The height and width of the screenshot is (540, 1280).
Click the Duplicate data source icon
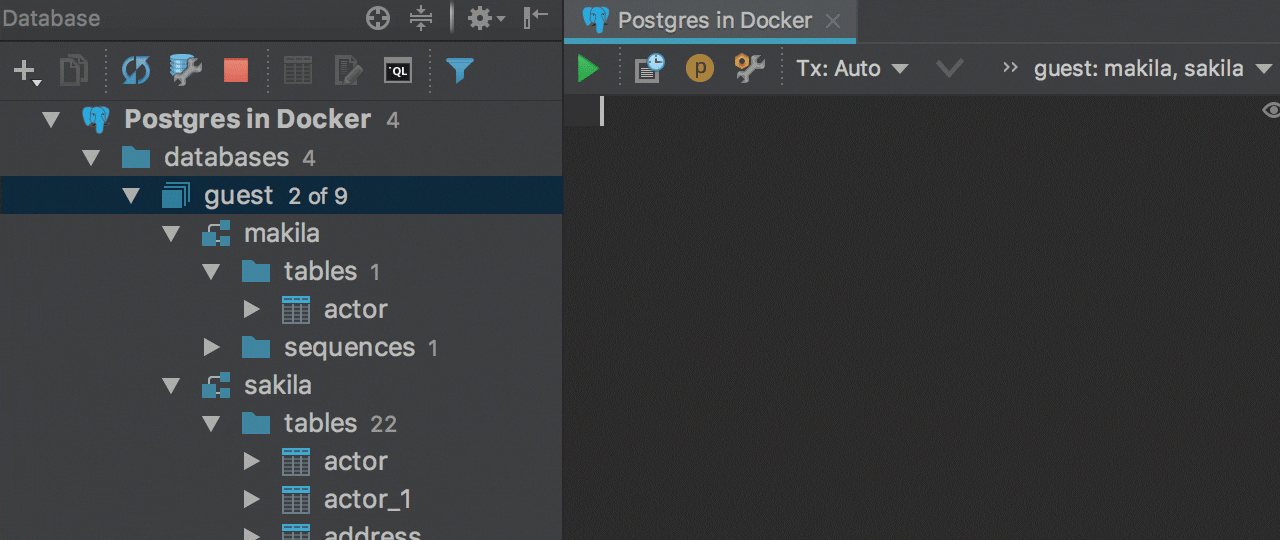[x=74, y=70]
